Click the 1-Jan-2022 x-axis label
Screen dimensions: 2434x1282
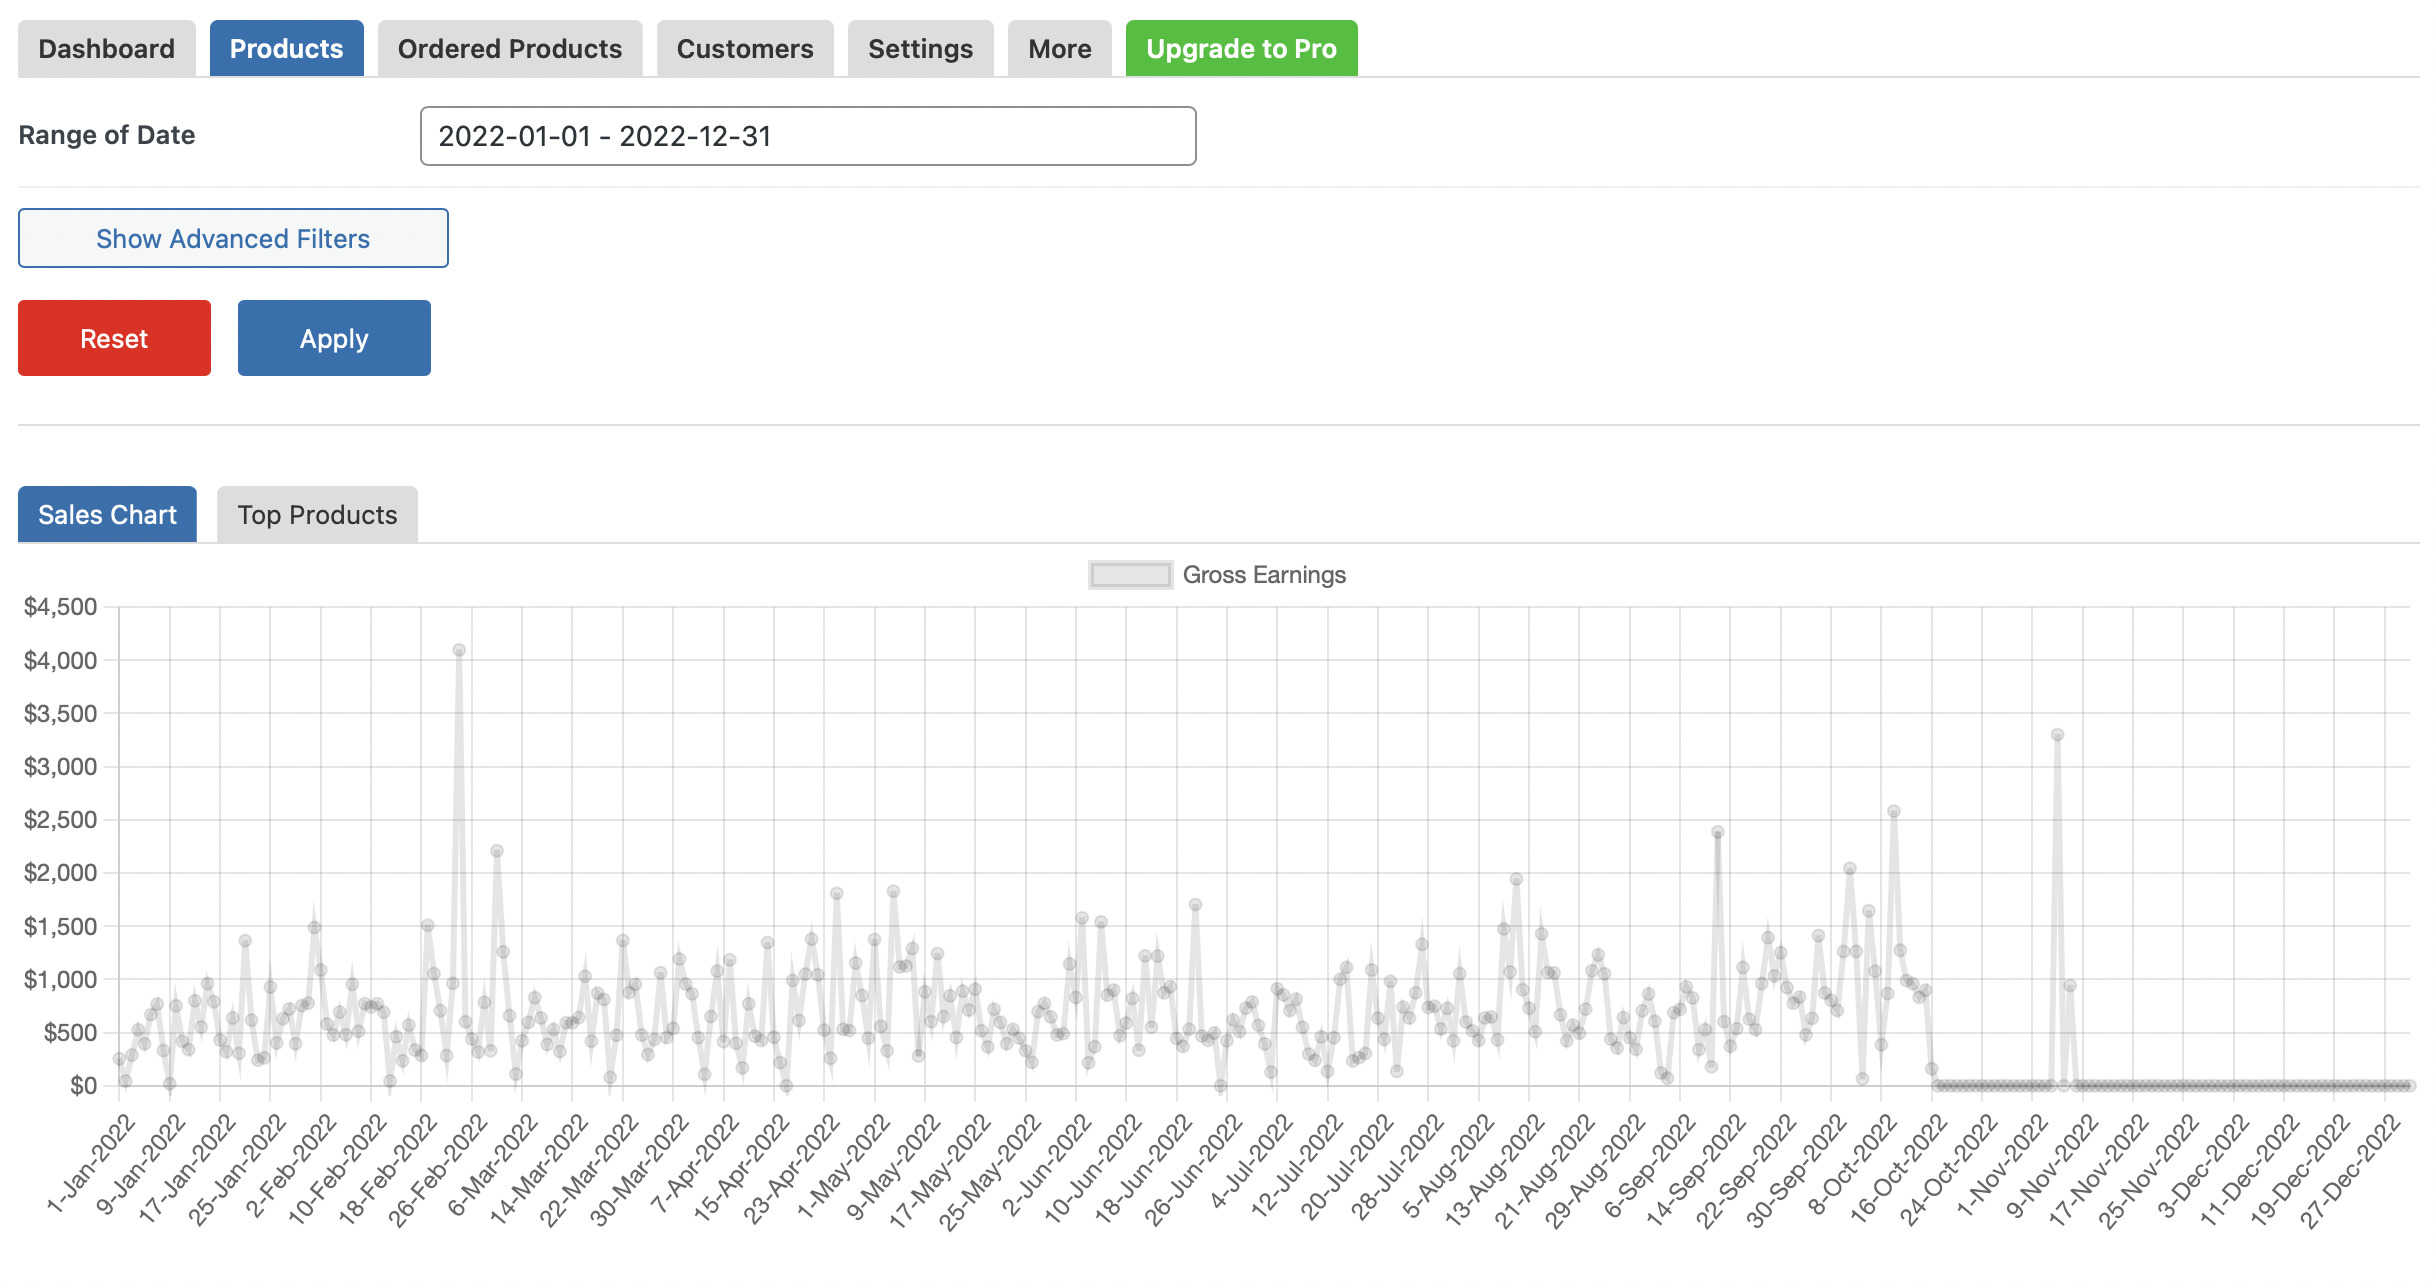(92, 1165)
